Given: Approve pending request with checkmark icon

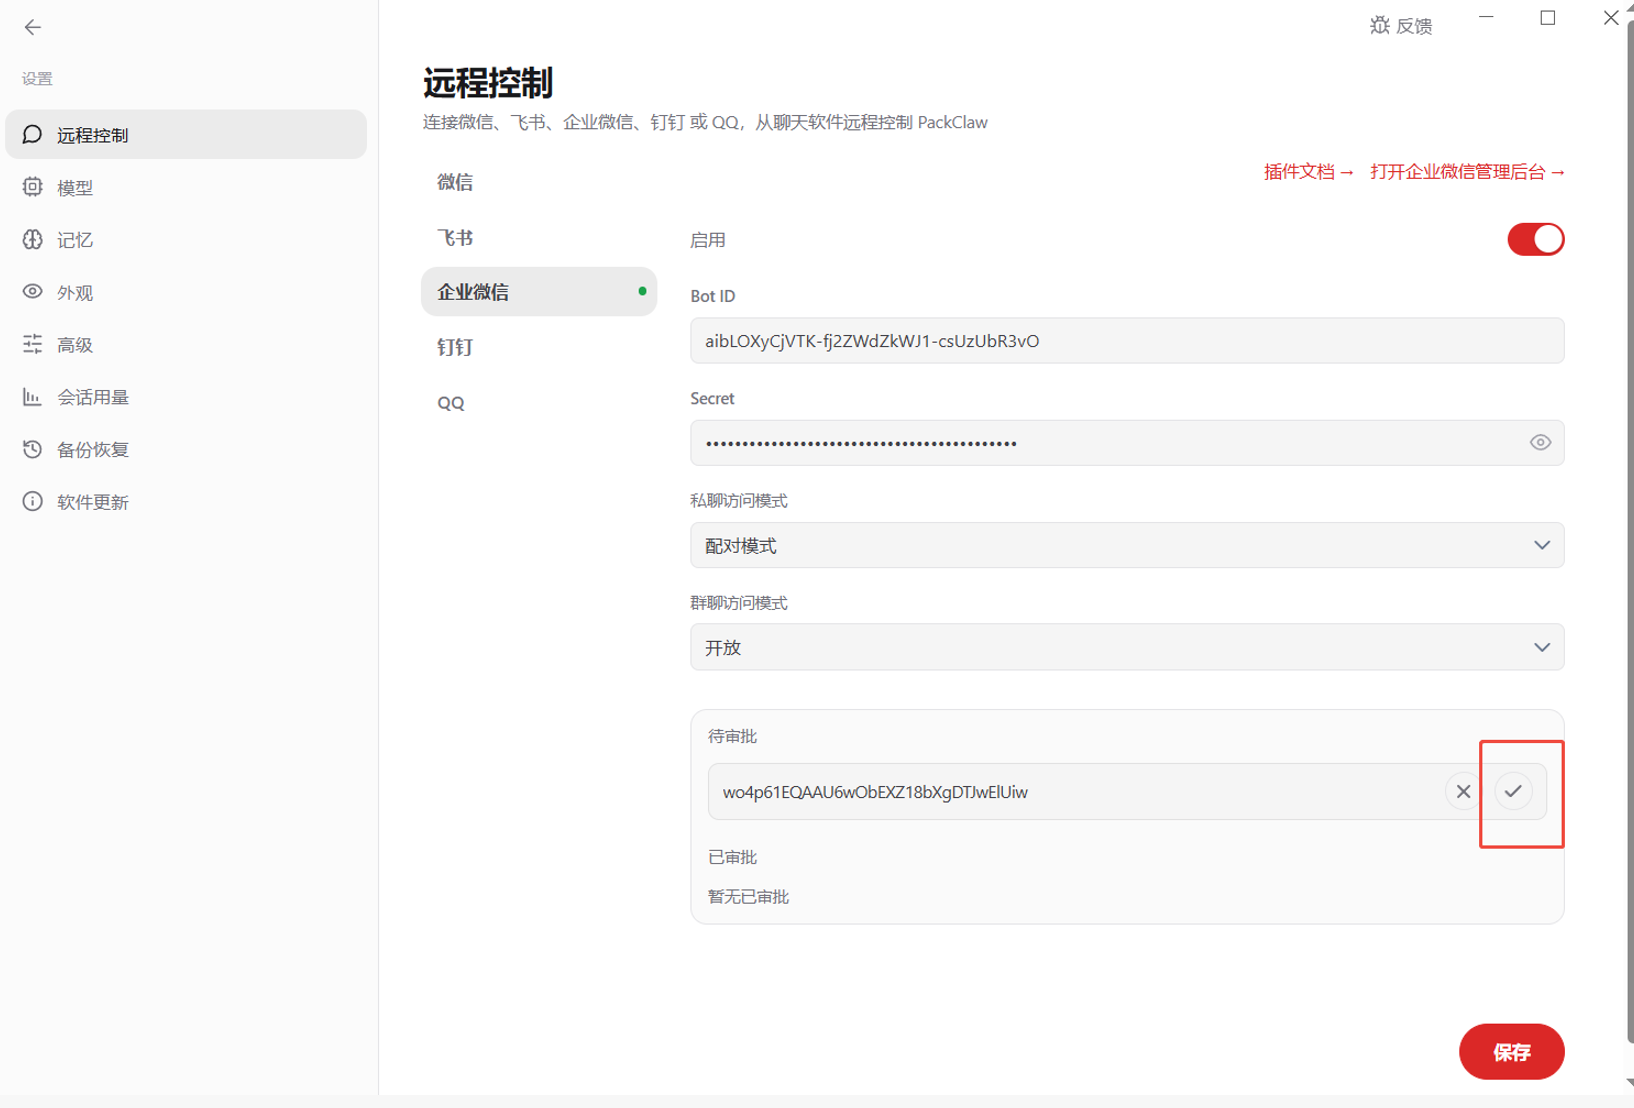Looking at the screenshot, I should [x=1513, y=791].
